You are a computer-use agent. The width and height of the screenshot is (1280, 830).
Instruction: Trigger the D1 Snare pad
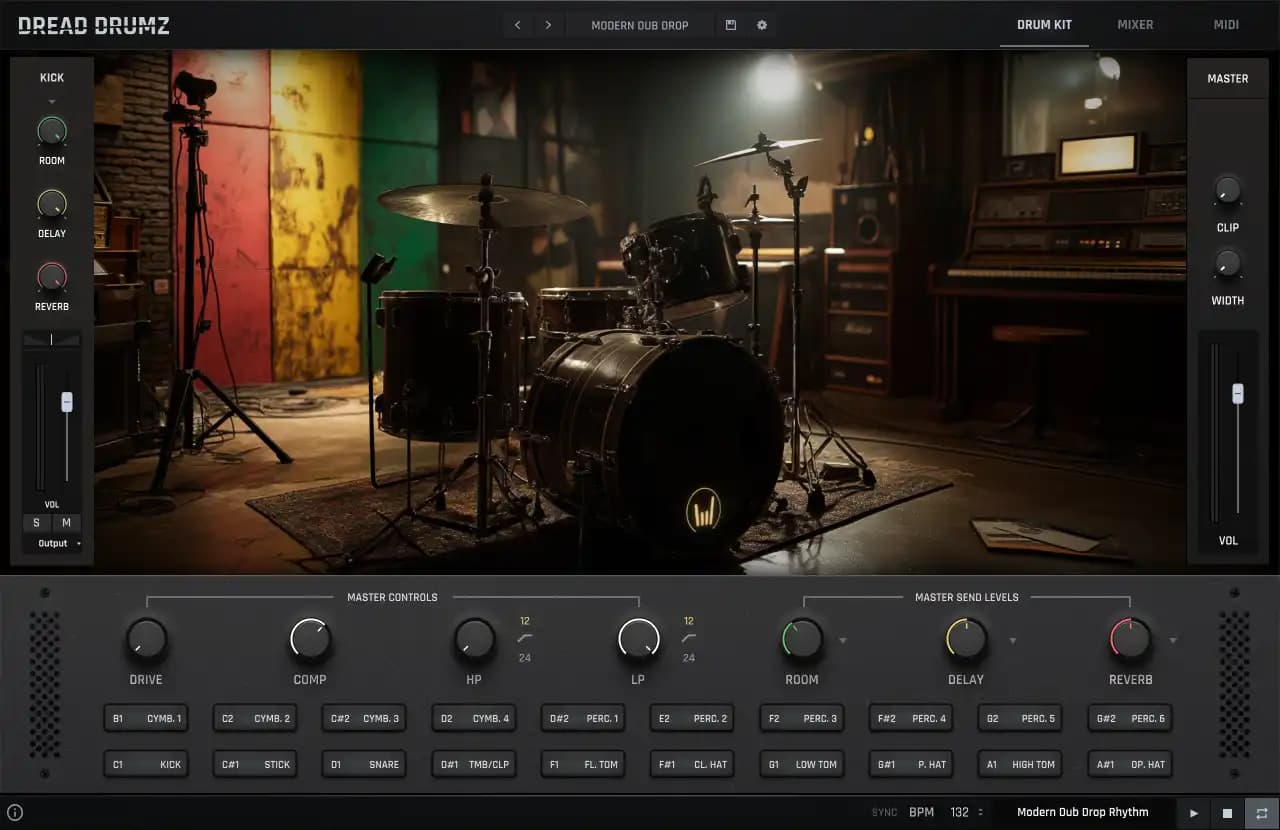[364, 764]
